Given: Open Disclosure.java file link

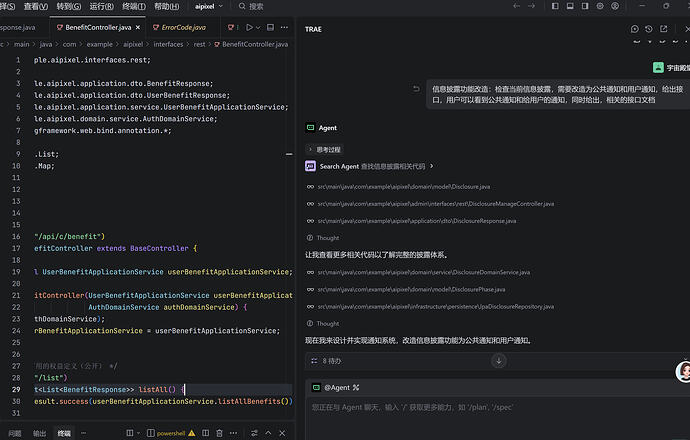Looking at the screenshot, I should click(x=404, y=187).
